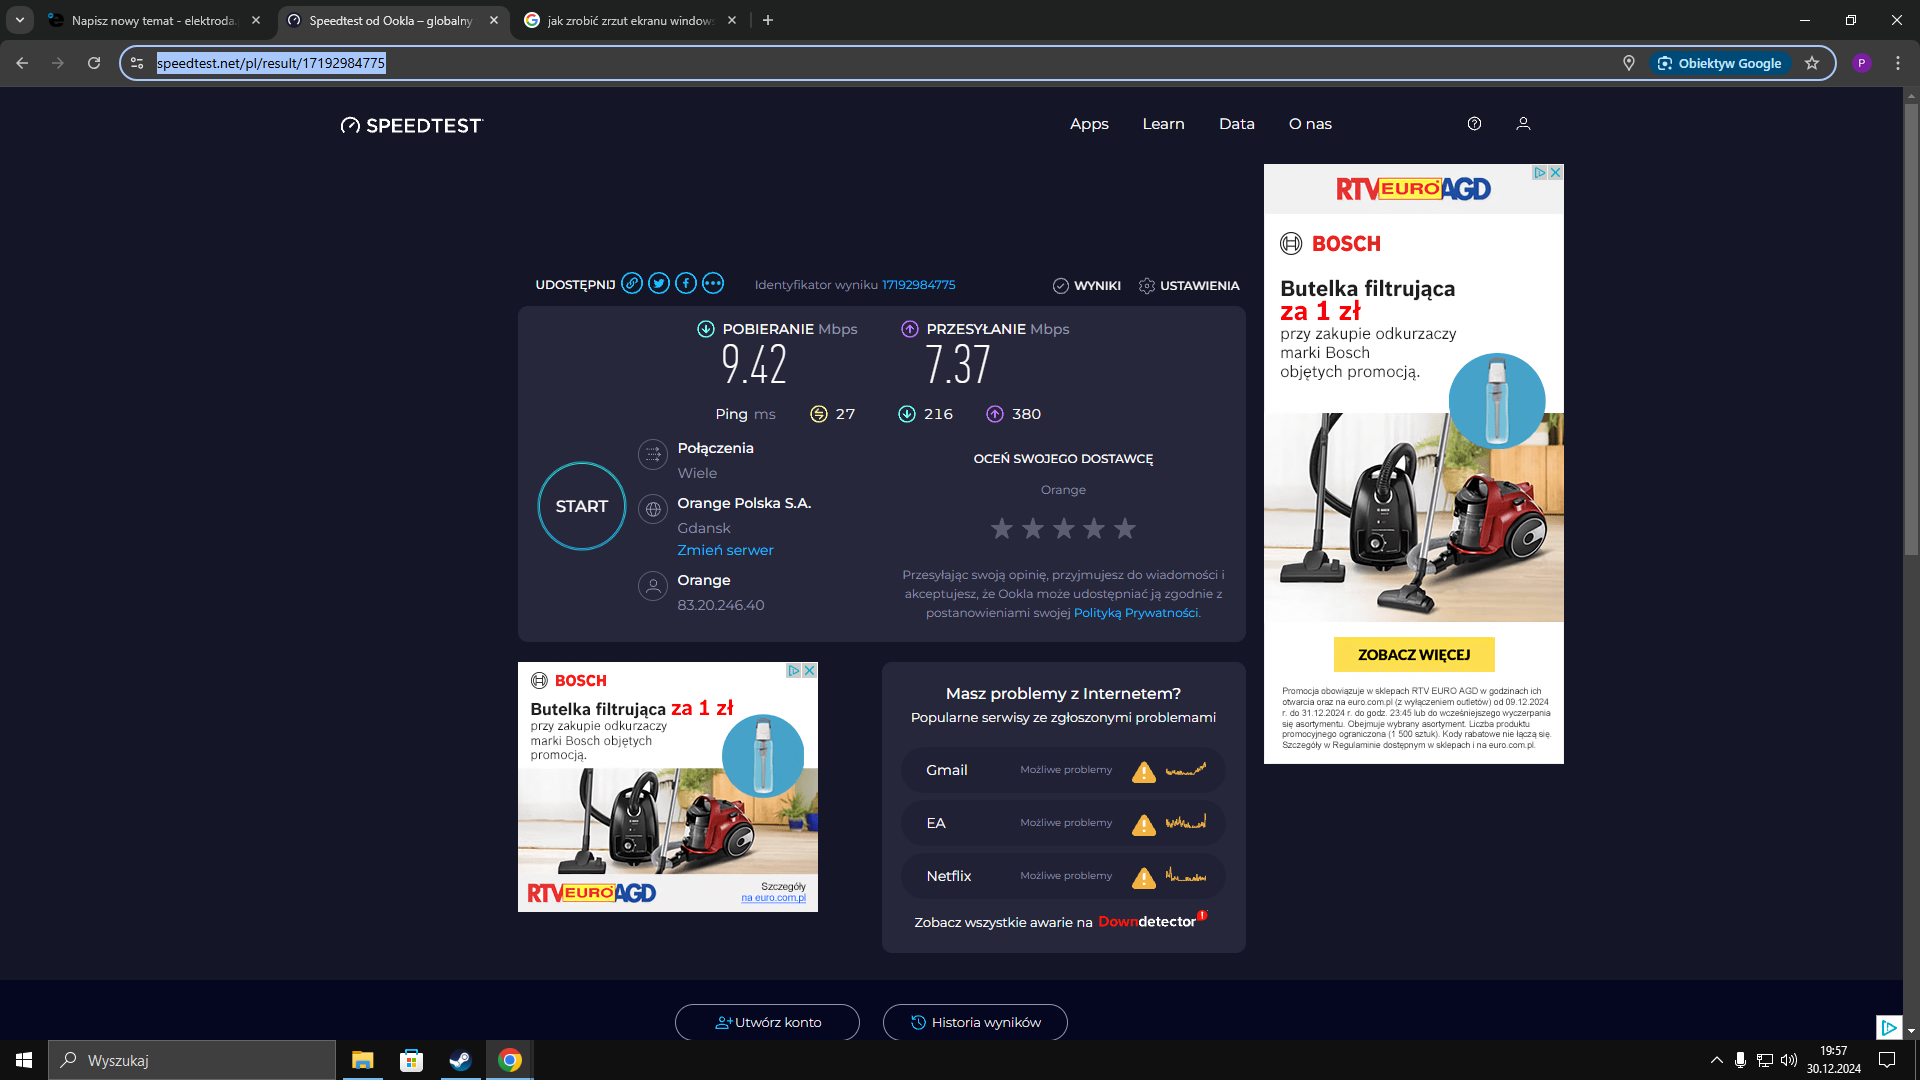Viewport: 1920px width, 1080px height.
Task: Rate Orange with two stars
Action: [x=1033, y=528]
